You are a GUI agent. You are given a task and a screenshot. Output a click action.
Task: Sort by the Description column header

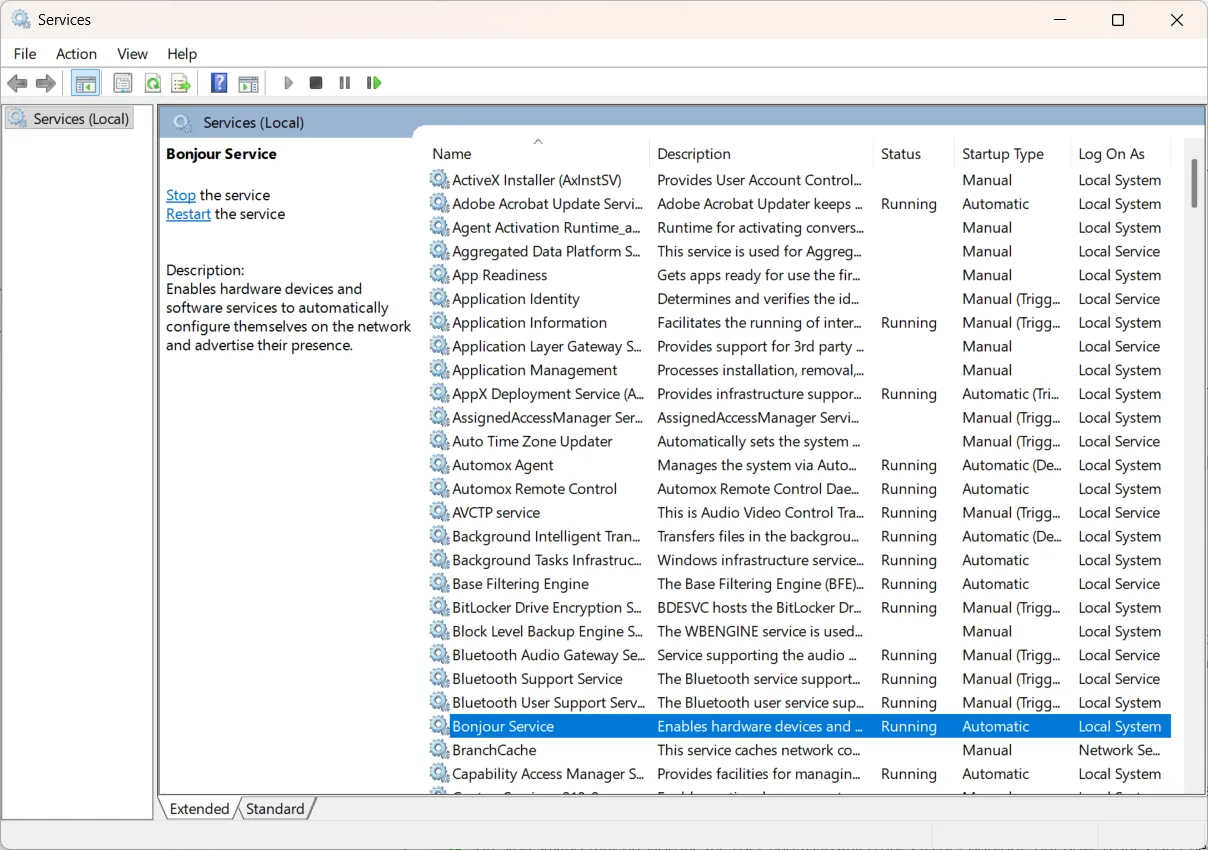pos(760,154)
